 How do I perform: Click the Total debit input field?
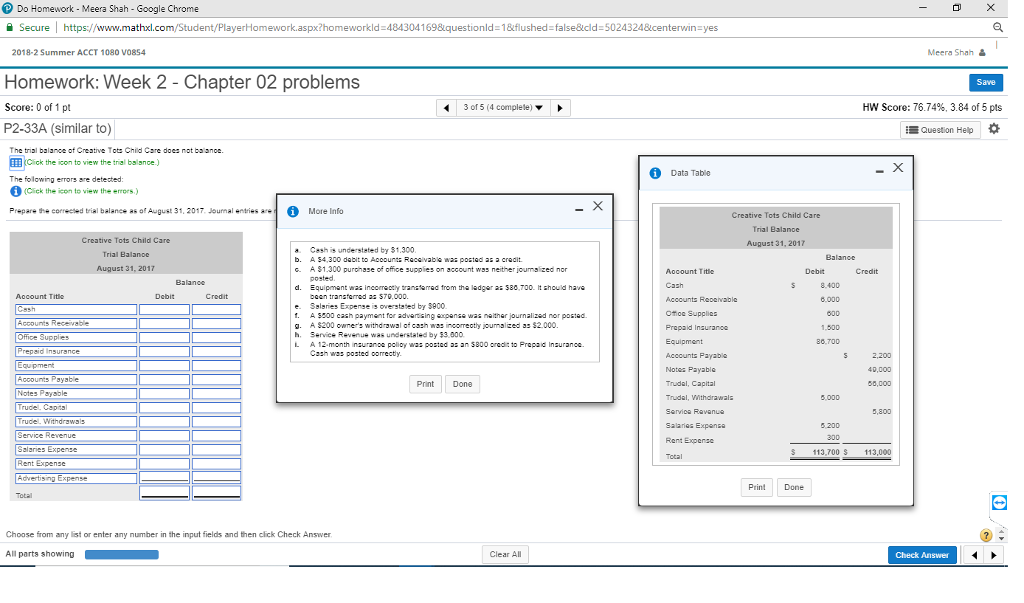(x=164, y=493)
